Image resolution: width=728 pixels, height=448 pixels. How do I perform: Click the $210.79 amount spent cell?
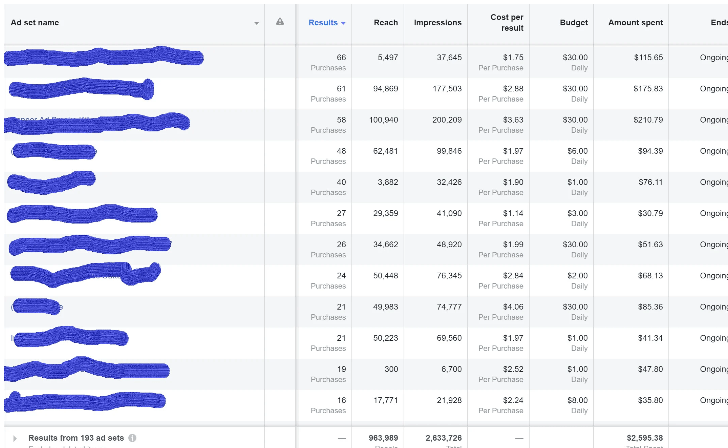(648, 120)
